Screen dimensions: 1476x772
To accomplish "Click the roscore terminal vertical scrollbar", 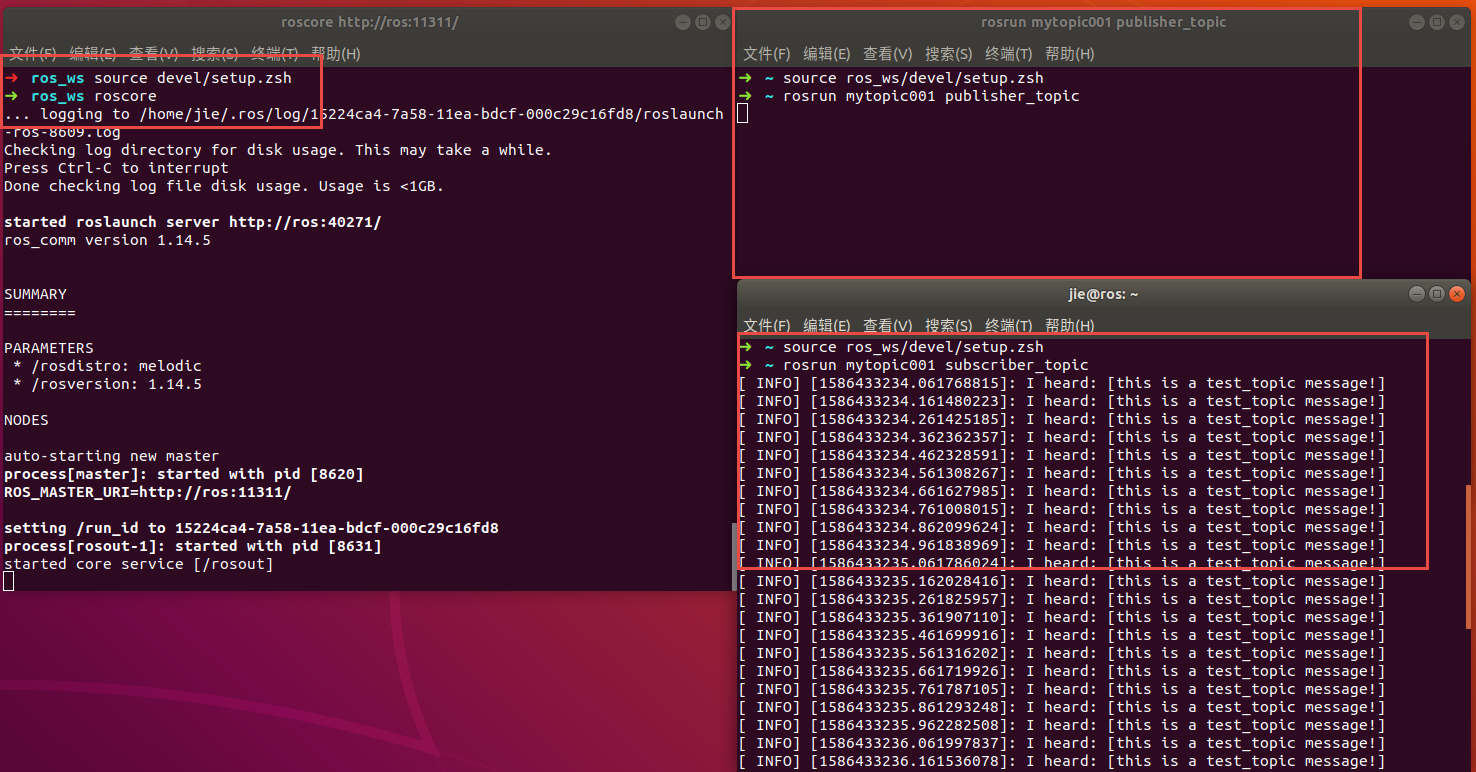I will point(734,556).
